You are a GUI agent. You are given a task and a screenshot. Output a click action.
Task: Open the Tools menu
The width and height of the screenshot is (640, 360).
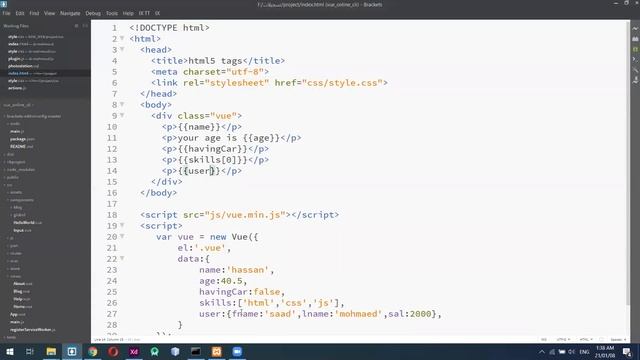tap(112, 13)
